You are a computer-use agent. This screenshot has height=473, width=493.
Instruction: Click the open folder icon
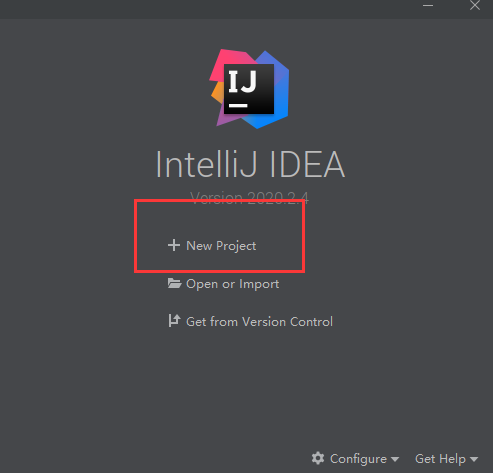pos(174,283)
